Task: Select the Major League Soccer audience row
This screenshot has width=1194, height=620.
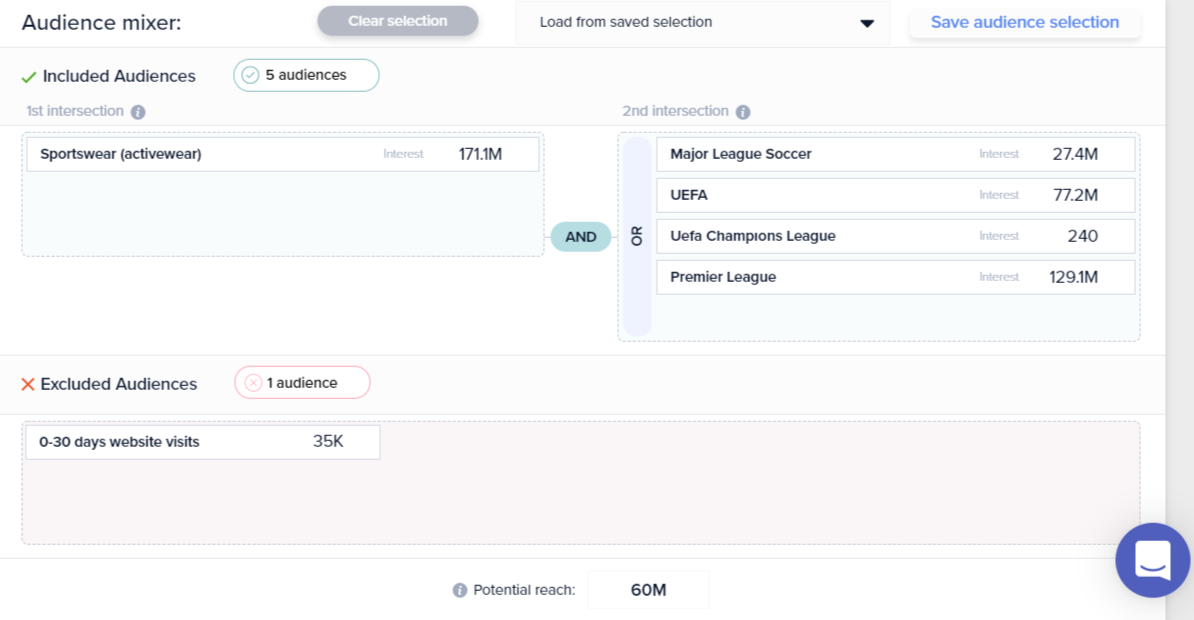Action: tap(896, 154)
